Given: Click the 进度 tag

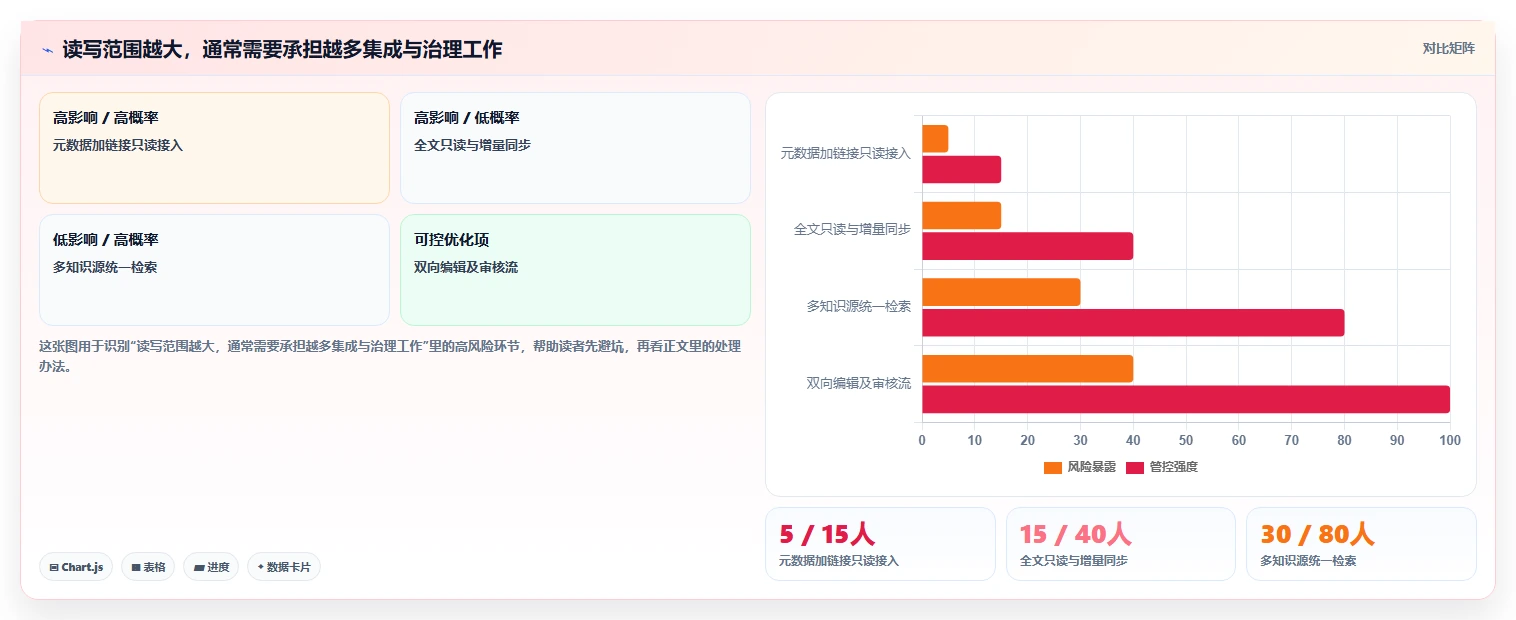Looking at the screenshot, I should (211, 567).
